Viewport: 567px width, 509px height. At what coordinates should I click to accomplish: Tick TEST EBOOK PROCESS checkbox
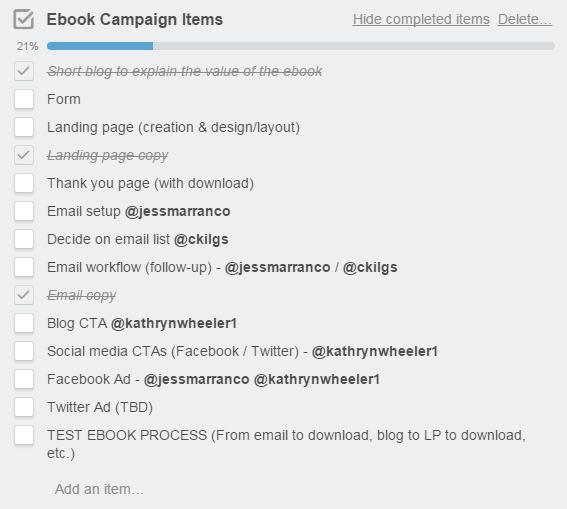pyautogui.click(x=24, y=435)
